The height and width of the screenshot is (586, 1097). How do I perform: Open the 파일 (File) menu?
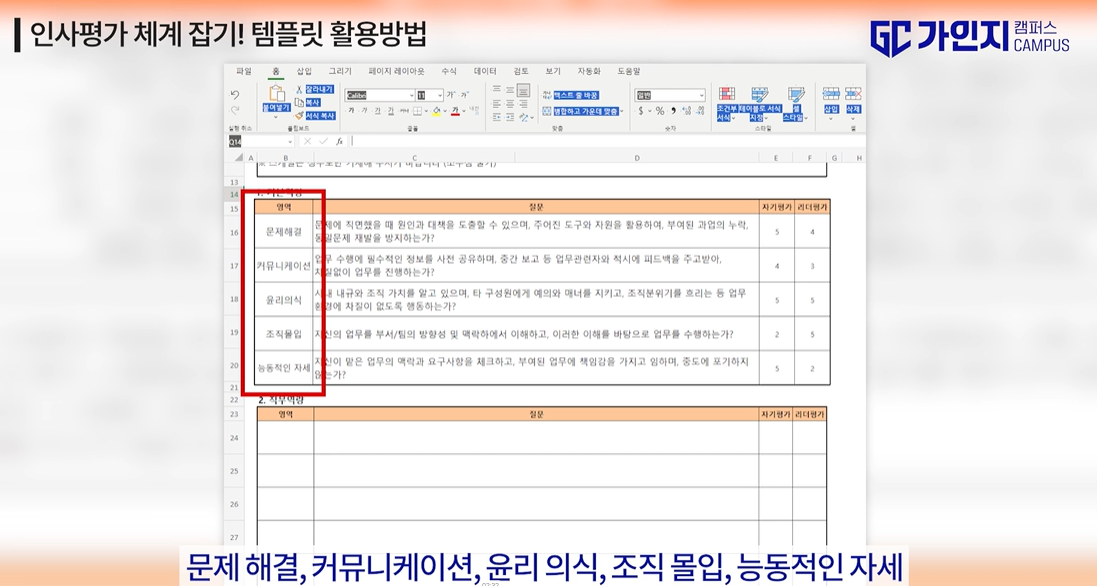(x=242, y=71)
